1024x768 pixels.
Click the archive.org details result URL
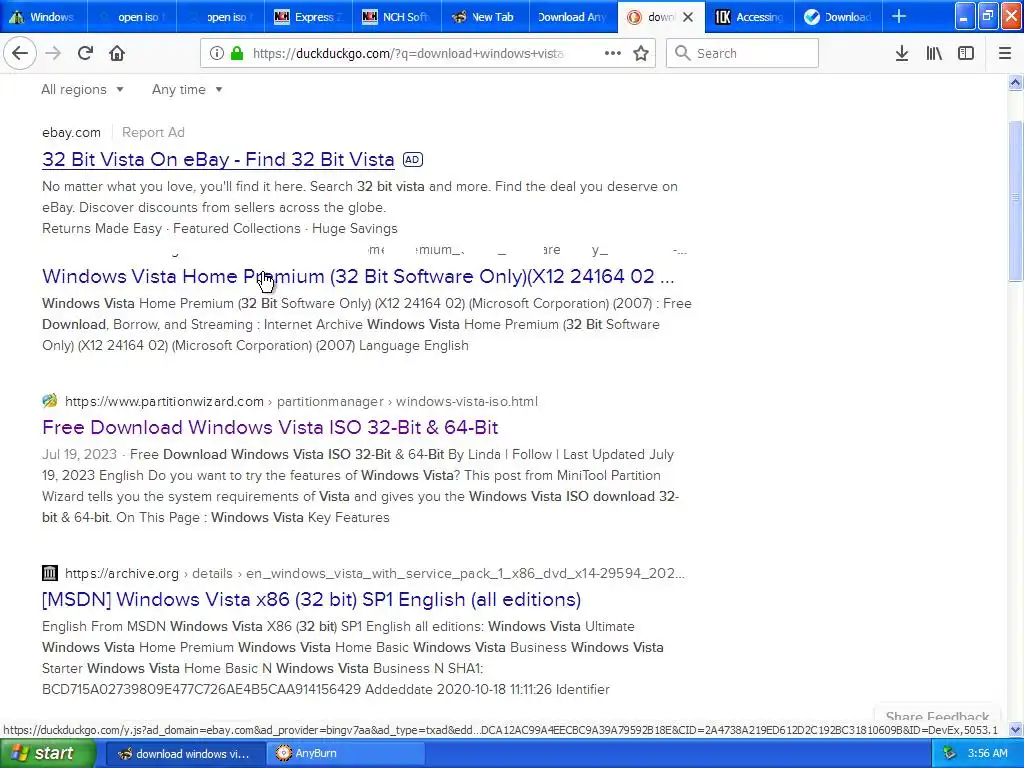pos(375,573)
